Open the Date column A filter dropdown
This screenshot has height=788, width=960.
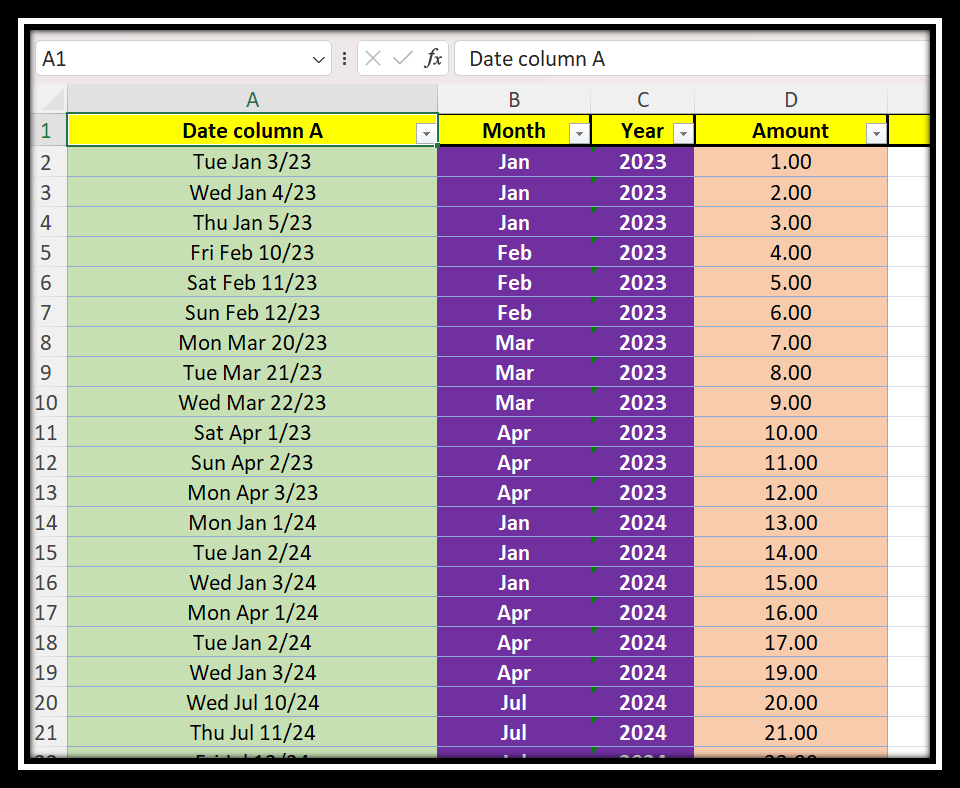coord(426,133)
